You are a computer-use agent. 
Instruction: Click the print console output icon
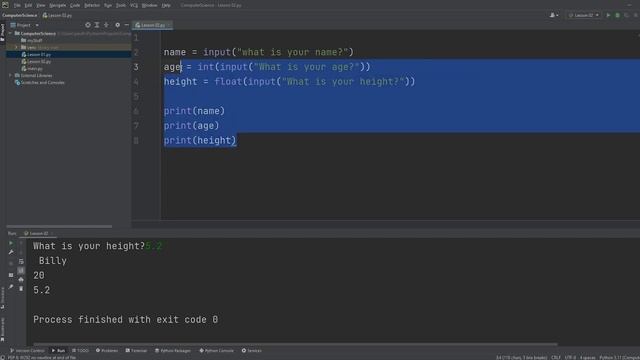[x=21, y=280]
